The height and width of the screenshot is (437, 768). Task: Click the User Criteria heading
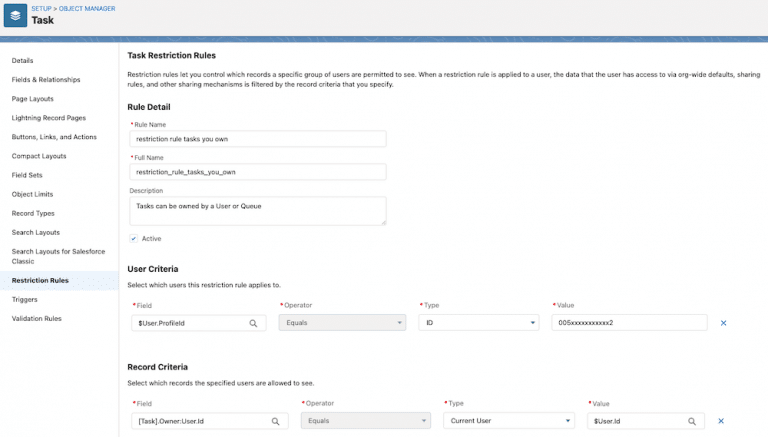click(x=153, y=269)
